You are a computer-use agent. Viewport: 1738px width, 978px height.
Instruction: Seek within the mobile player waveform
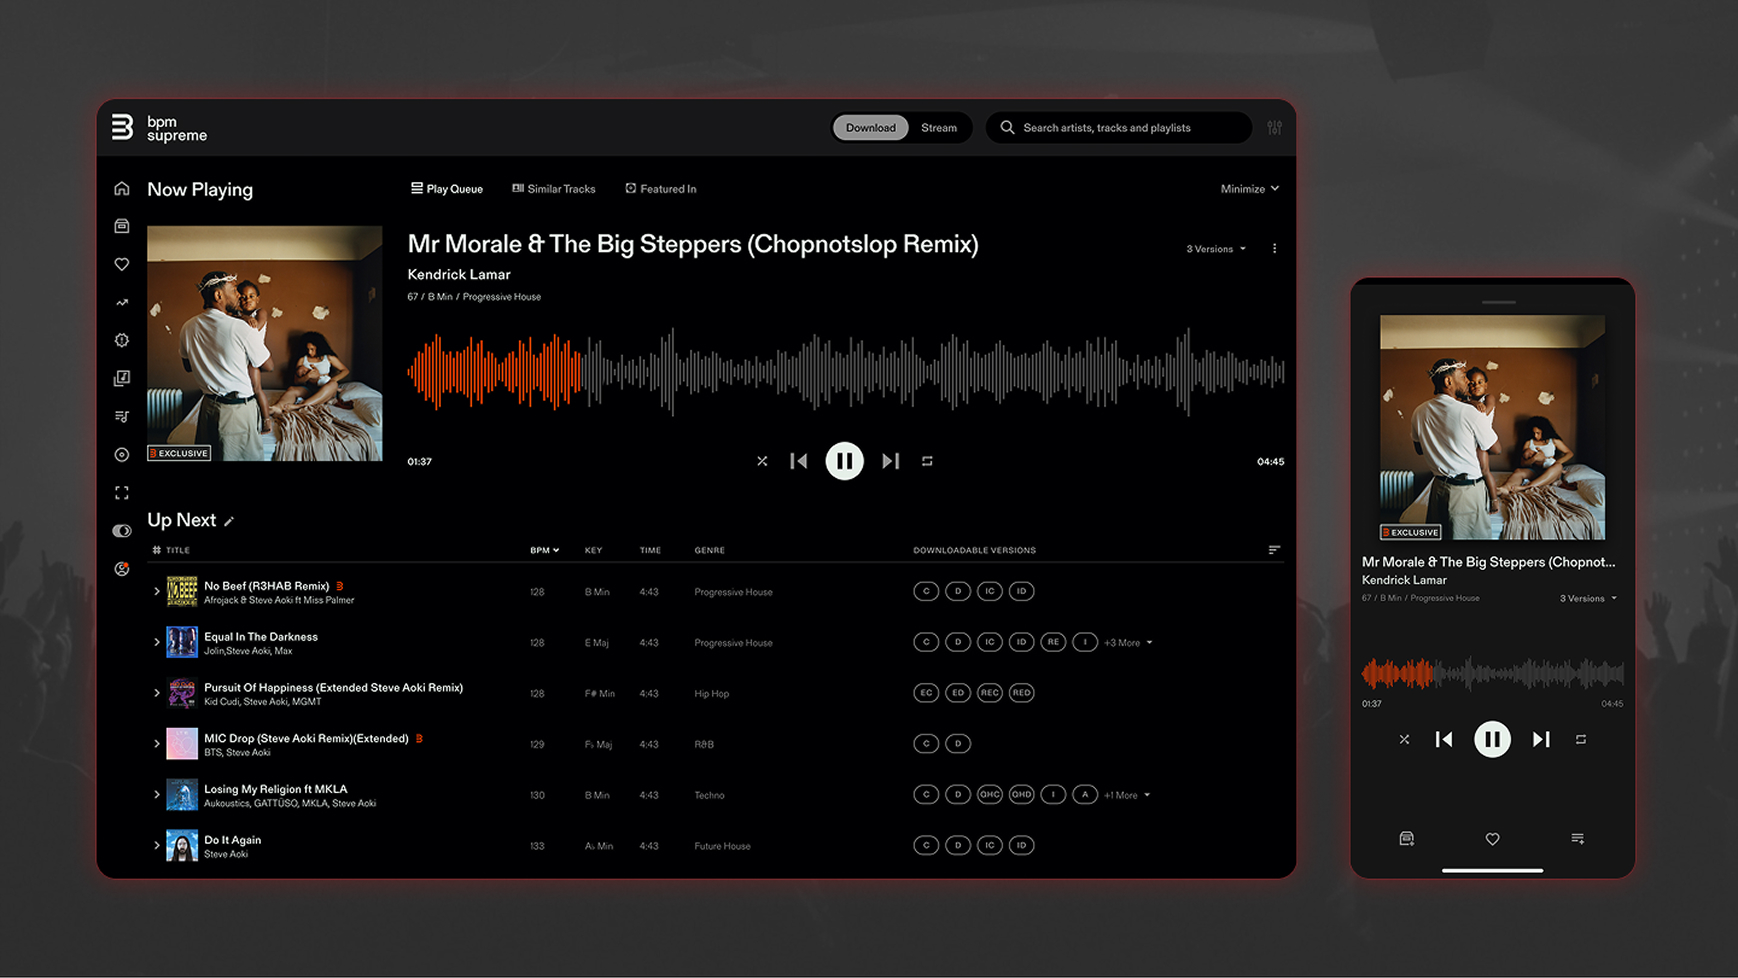coord(1492,674)
